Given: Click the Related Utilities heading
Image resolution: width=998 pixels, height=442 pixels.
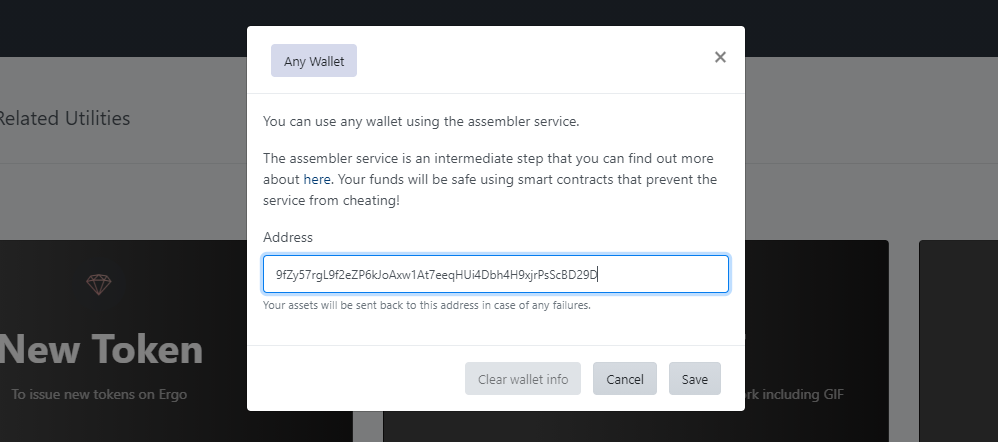Looking at the screenshot, I should coord(63,118).
